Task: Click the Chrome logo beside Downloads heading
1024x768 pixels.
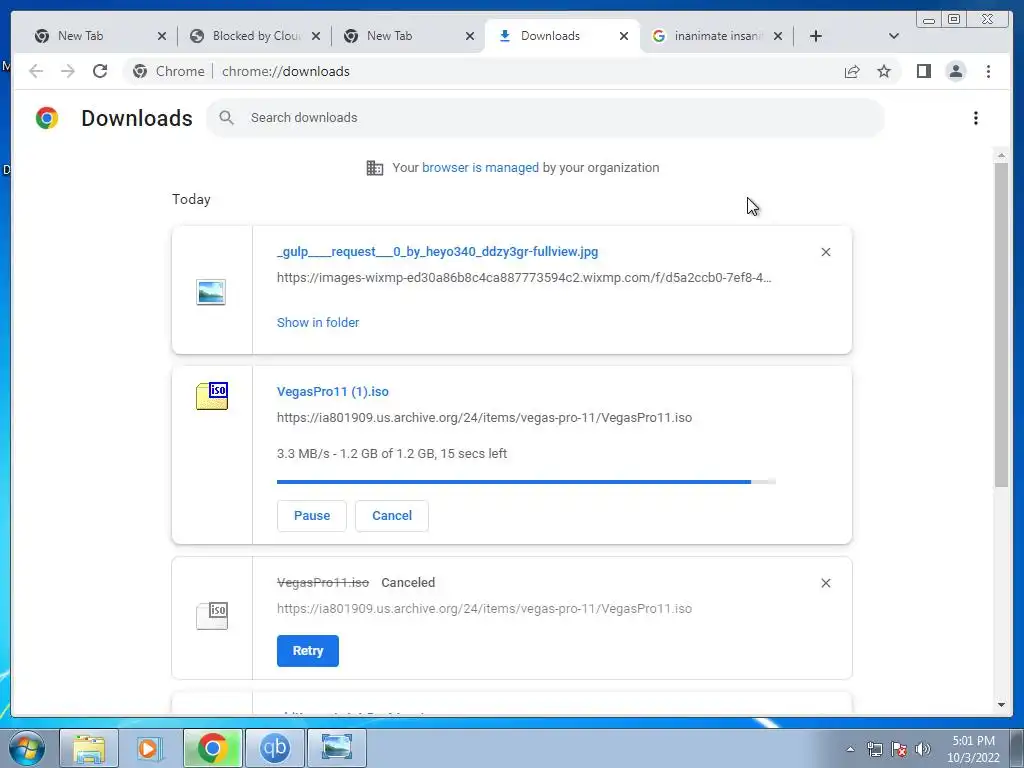Action: point(47,118)
